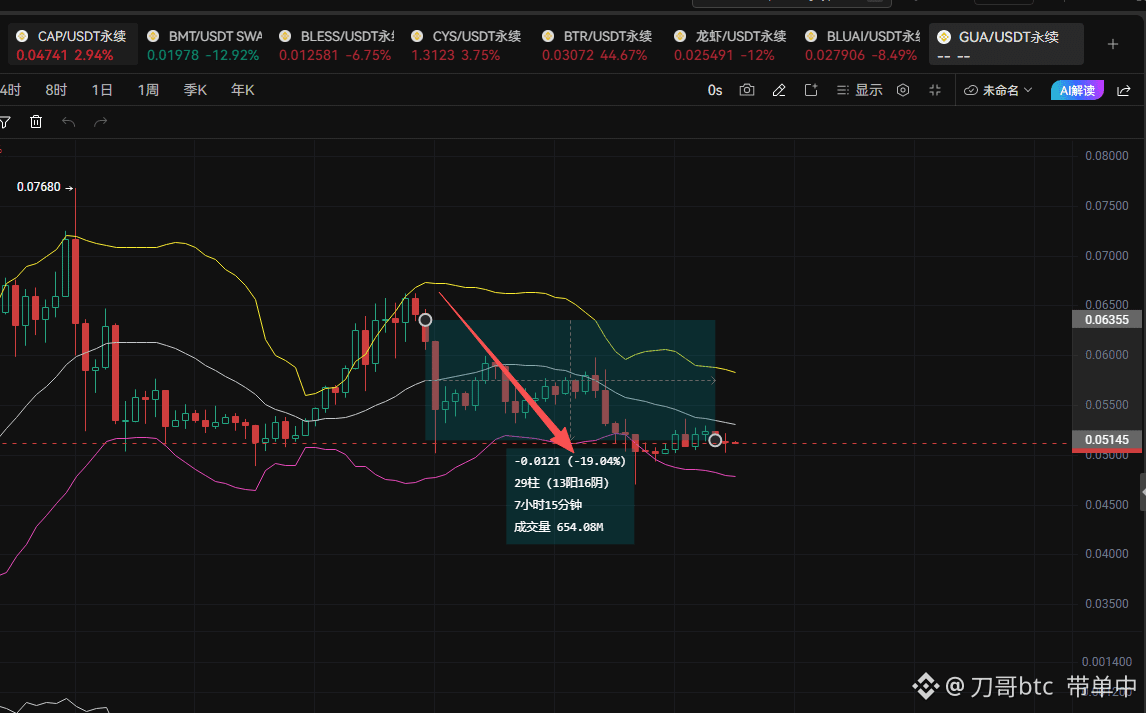Switch to the BTR/USDT永续 tab
The width and height of the screenshot is (1146, 713).
(x=599, y=45)
